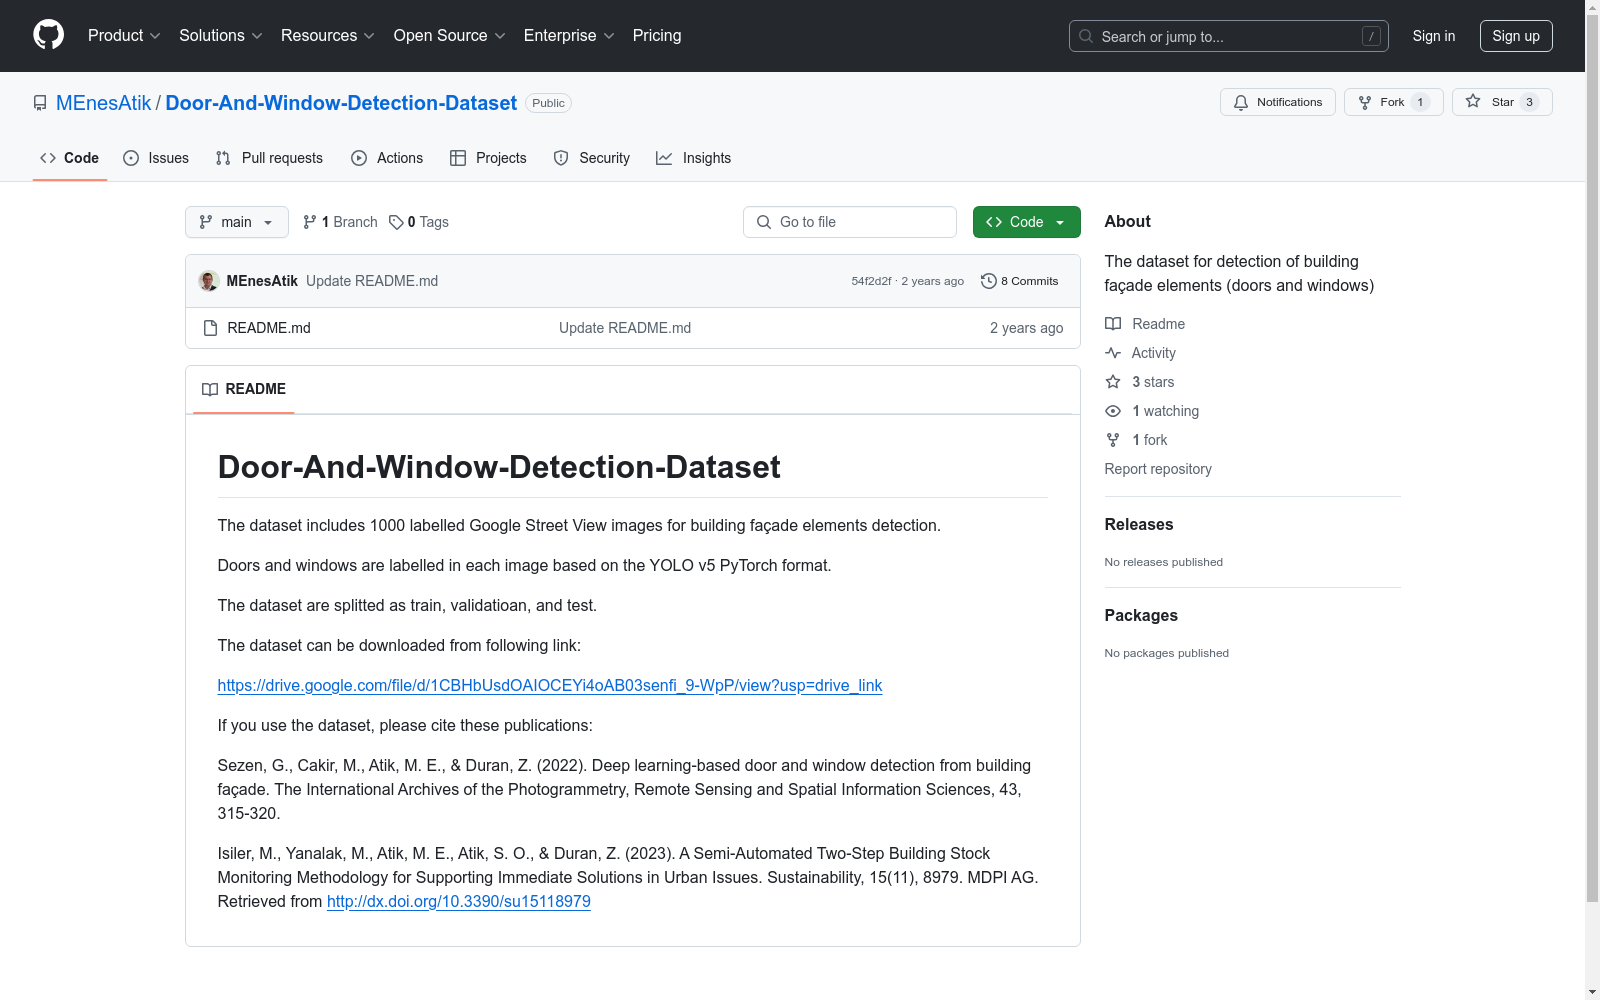Click the Notifications bell icon
Viewport: 1600px width, 1000px height.
(x=1241, y=102)
